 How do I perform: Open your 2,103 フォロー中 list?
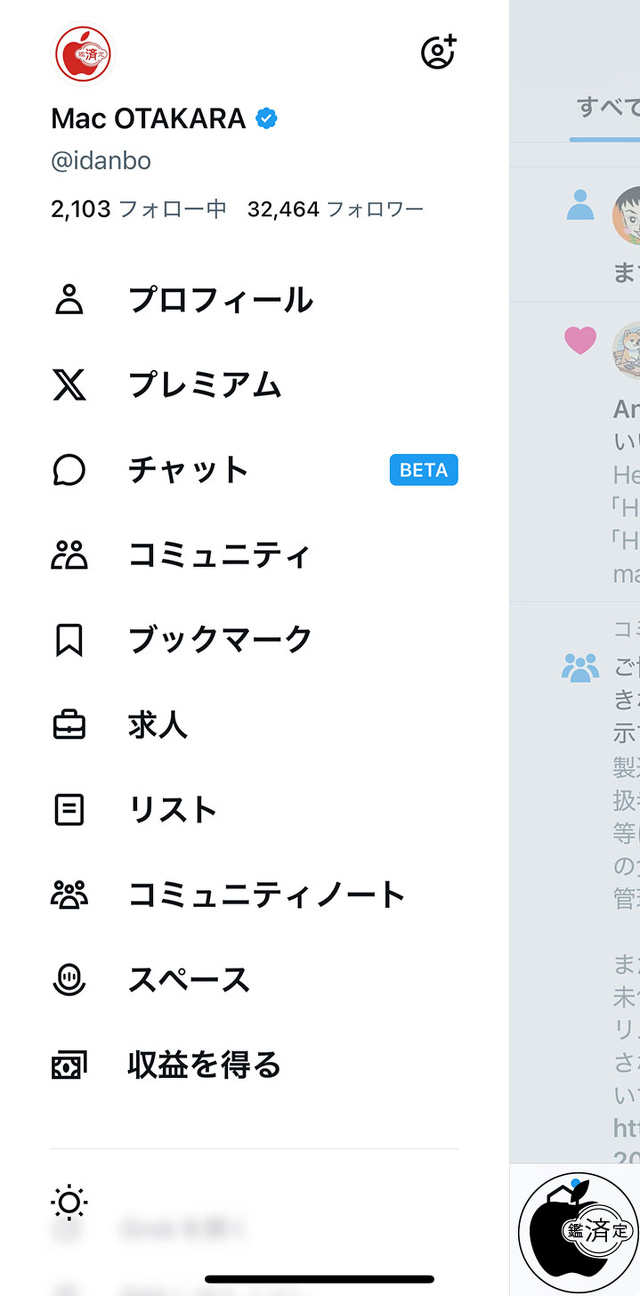[127, 209]
